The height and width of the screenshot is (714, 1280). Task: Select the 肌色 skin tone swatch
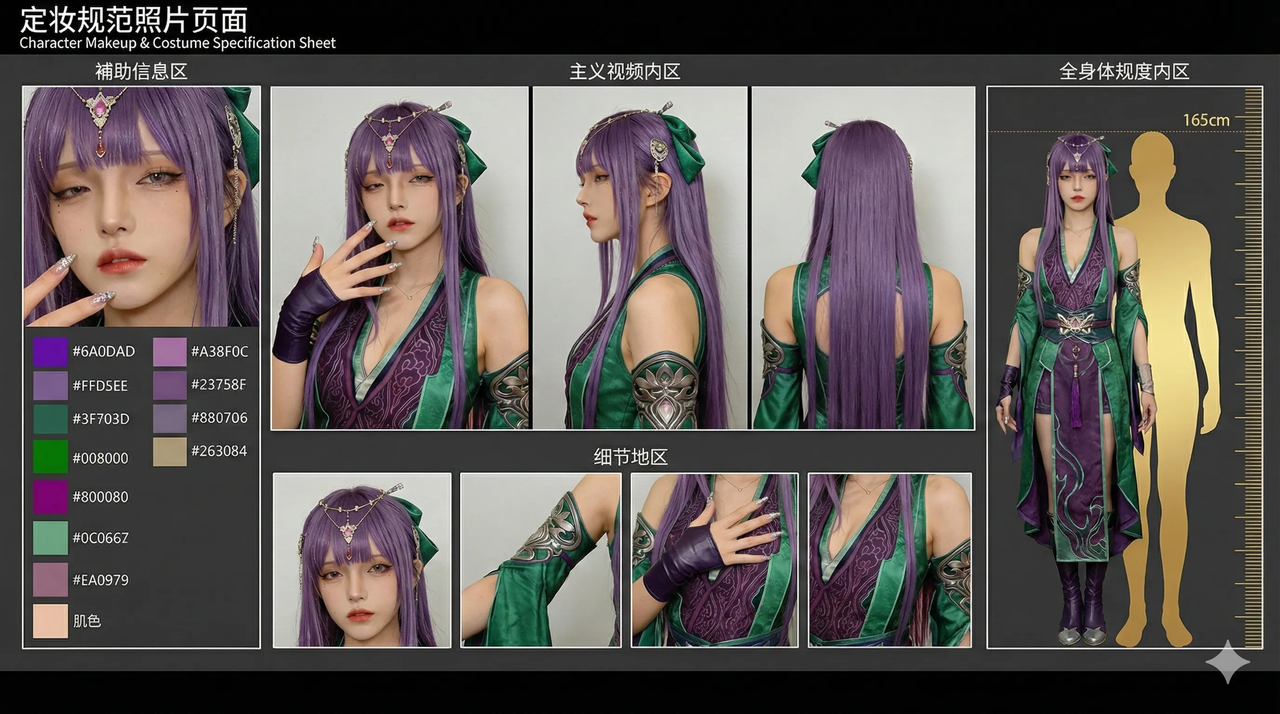[50, 621]
